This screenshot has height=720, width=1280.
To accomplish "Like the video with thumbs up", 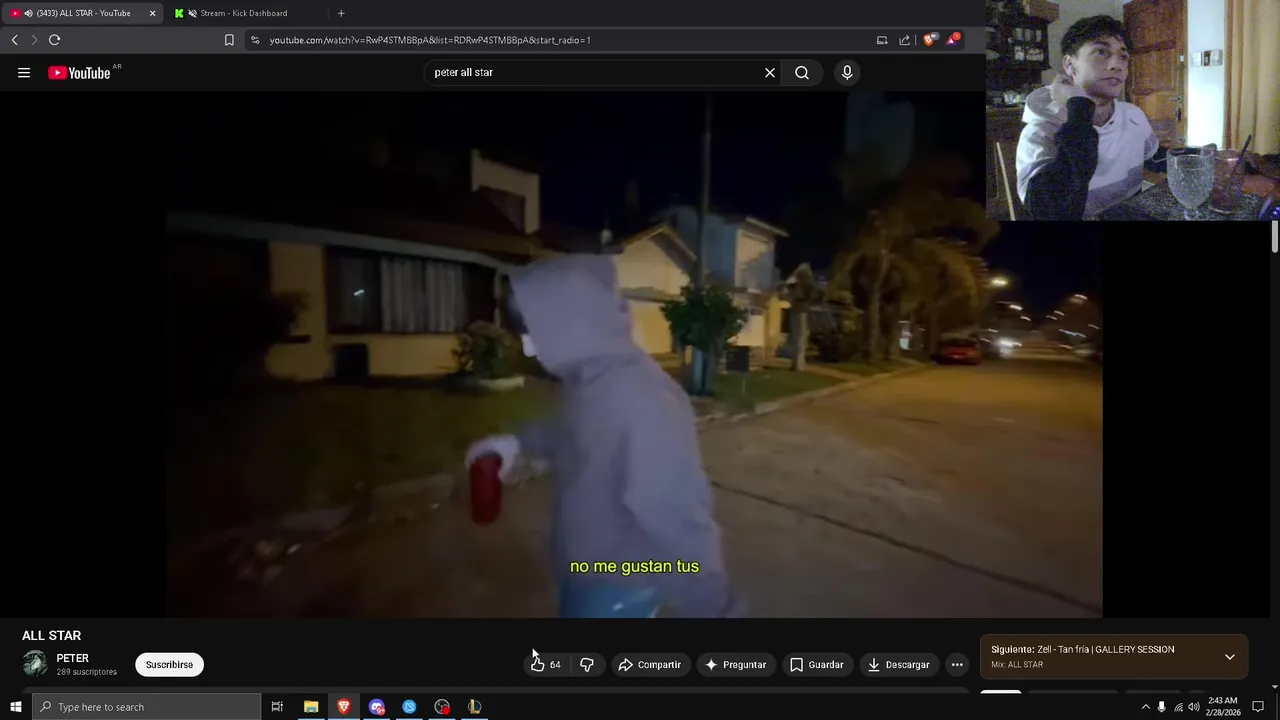I will pyautogui.click(x=545, y=665).
